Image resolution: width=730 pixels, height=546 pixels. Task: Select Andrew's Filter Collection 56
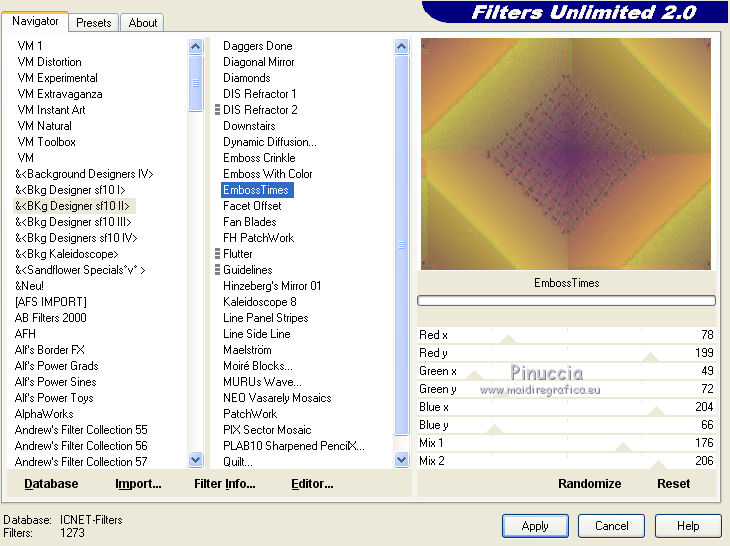click(81, 446)
